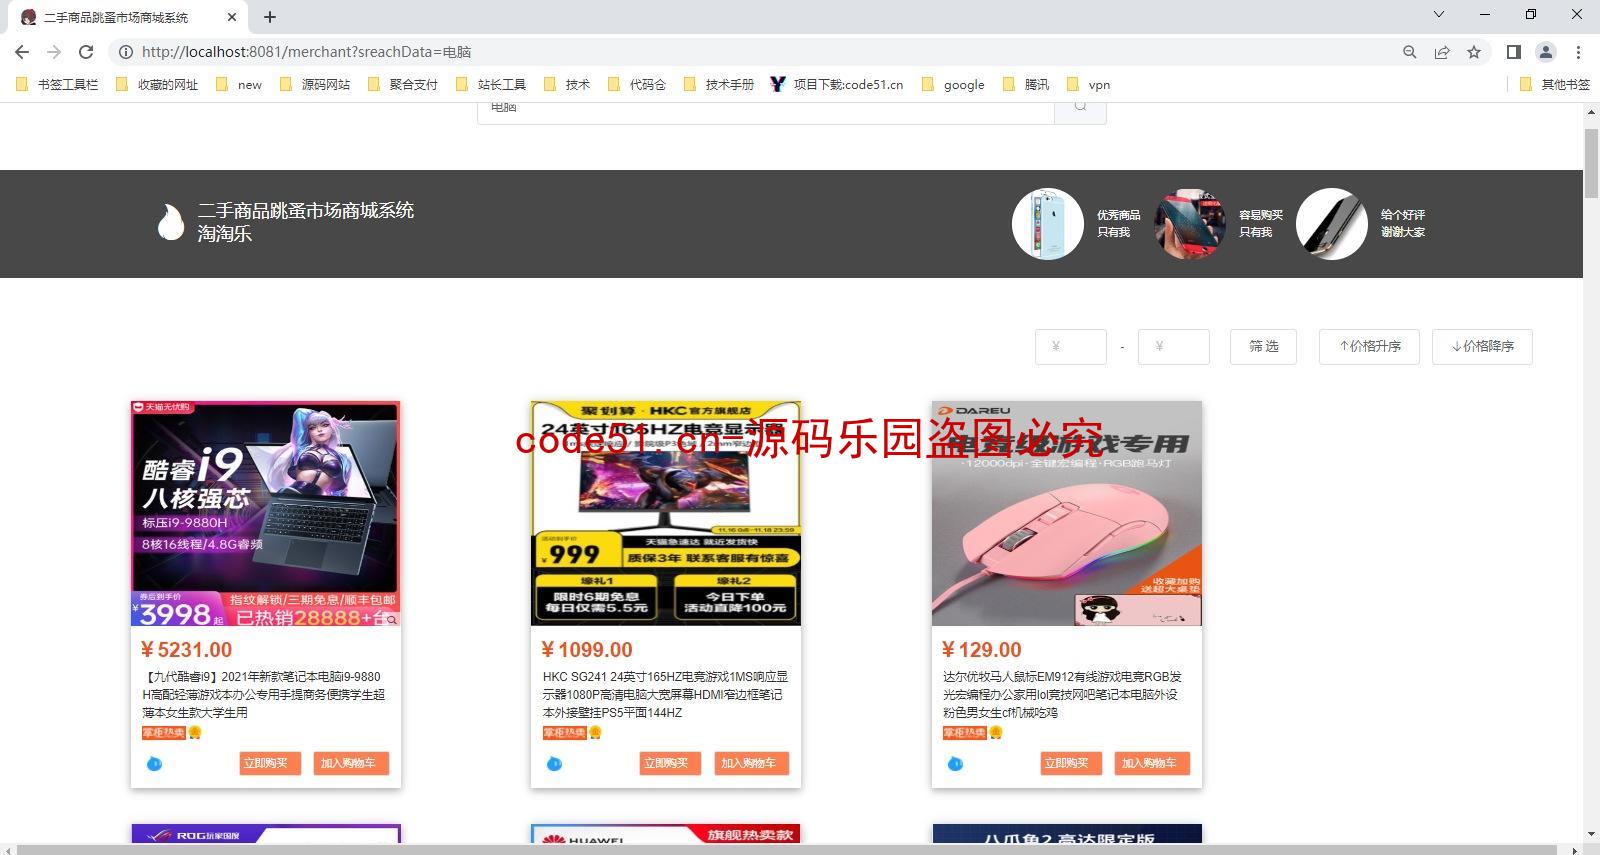1600x855 pixels.
Task: Click 加入购物车 for the 达尔优 pink mouse
Action: (x=1152, y=764)
